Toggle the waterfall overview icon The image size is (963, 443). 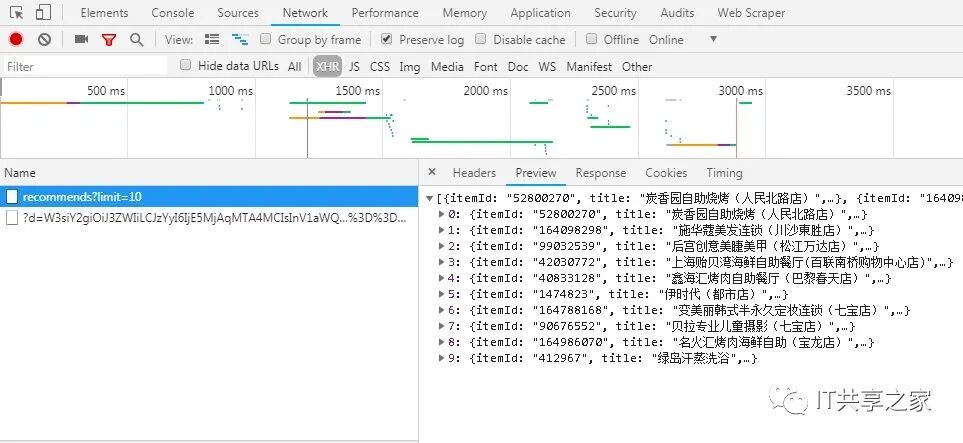click(x=240, y=39)
